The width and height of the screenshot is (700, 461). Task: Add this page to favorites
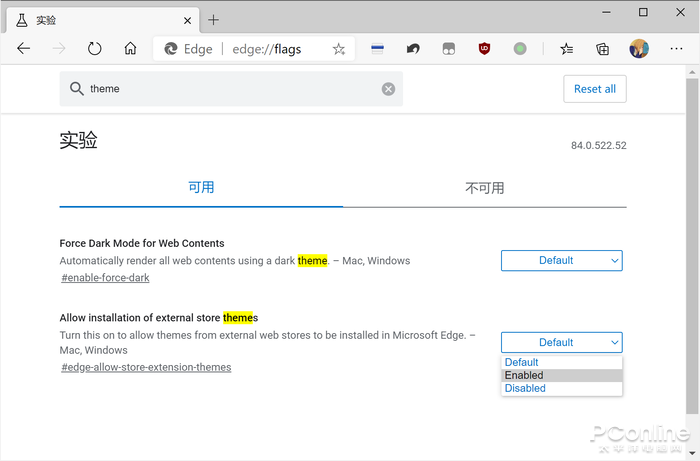339,49
